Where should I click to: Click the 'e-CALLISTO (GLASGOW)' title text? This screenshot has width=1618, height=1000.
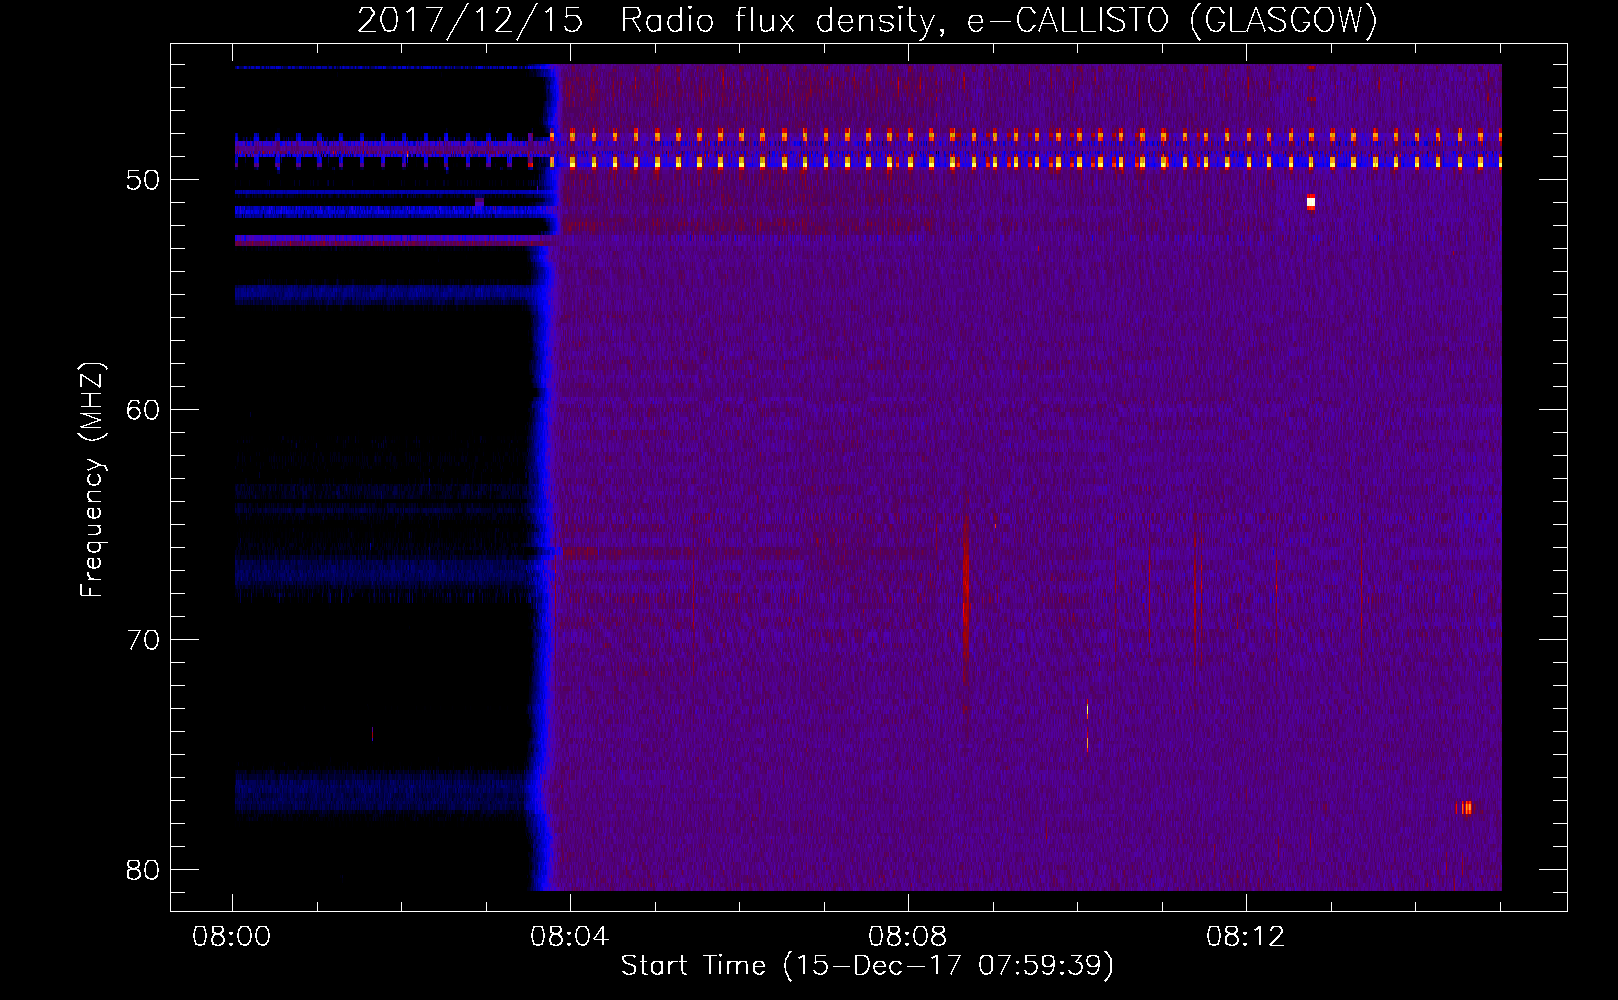click(x=1171, y=21)
